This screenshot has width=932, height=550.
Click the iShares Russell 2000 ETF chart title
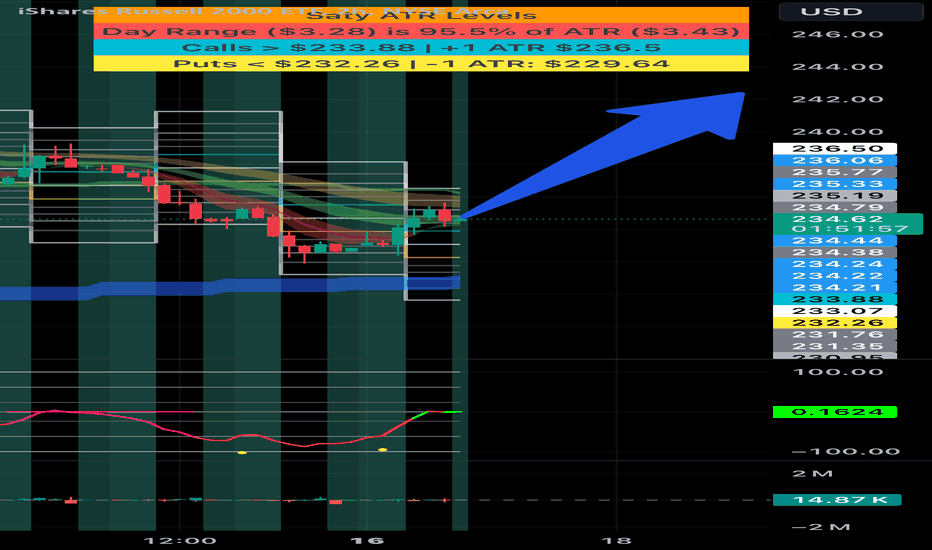[263, 11]
